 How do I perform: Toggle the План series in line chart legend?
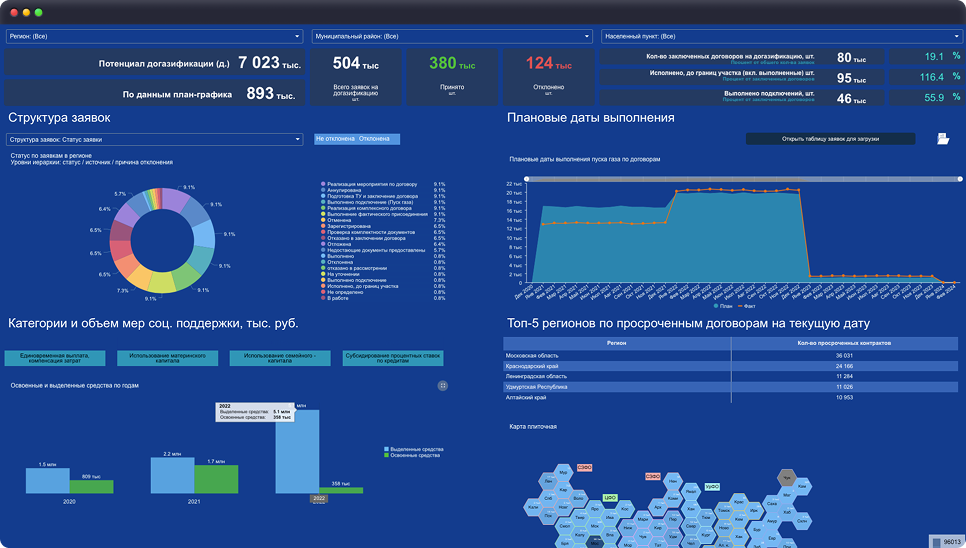click(x=723, y=306)
